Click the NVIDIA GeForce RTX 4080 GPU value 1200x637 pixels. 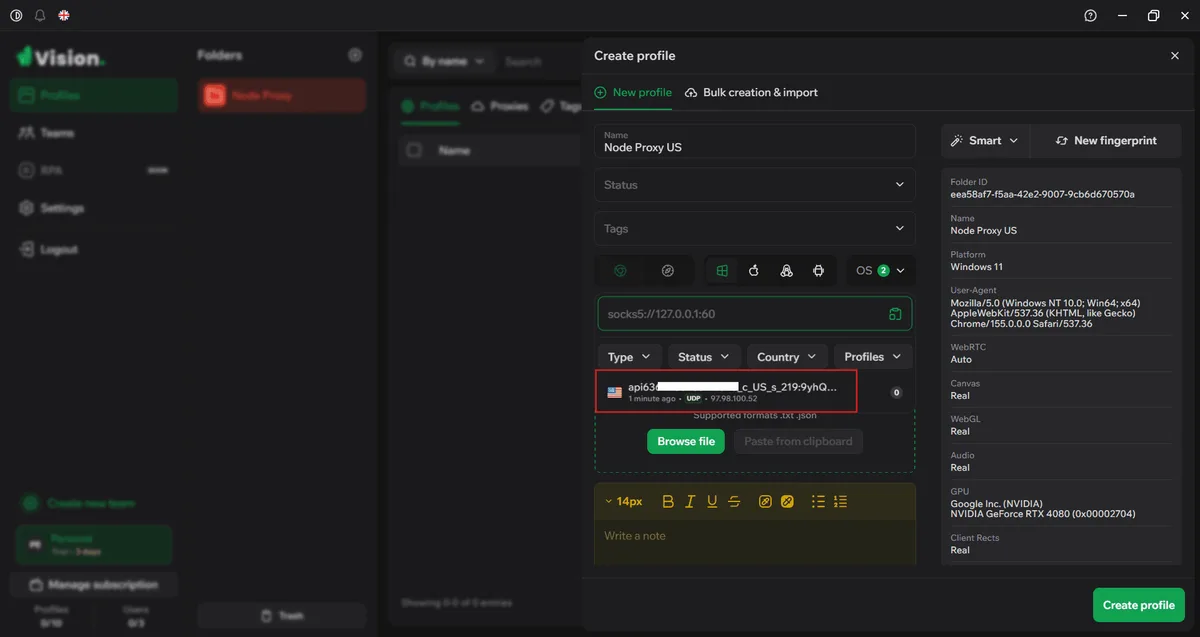pyautogui.click(x=1043, y=514)
